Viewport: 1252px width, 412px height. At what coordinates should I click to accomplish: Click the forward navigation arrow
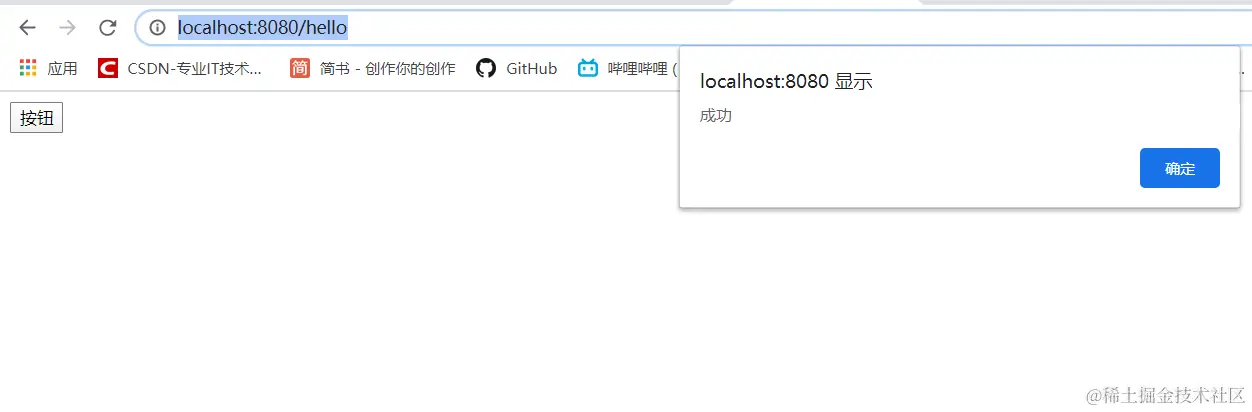click(67, 28)
